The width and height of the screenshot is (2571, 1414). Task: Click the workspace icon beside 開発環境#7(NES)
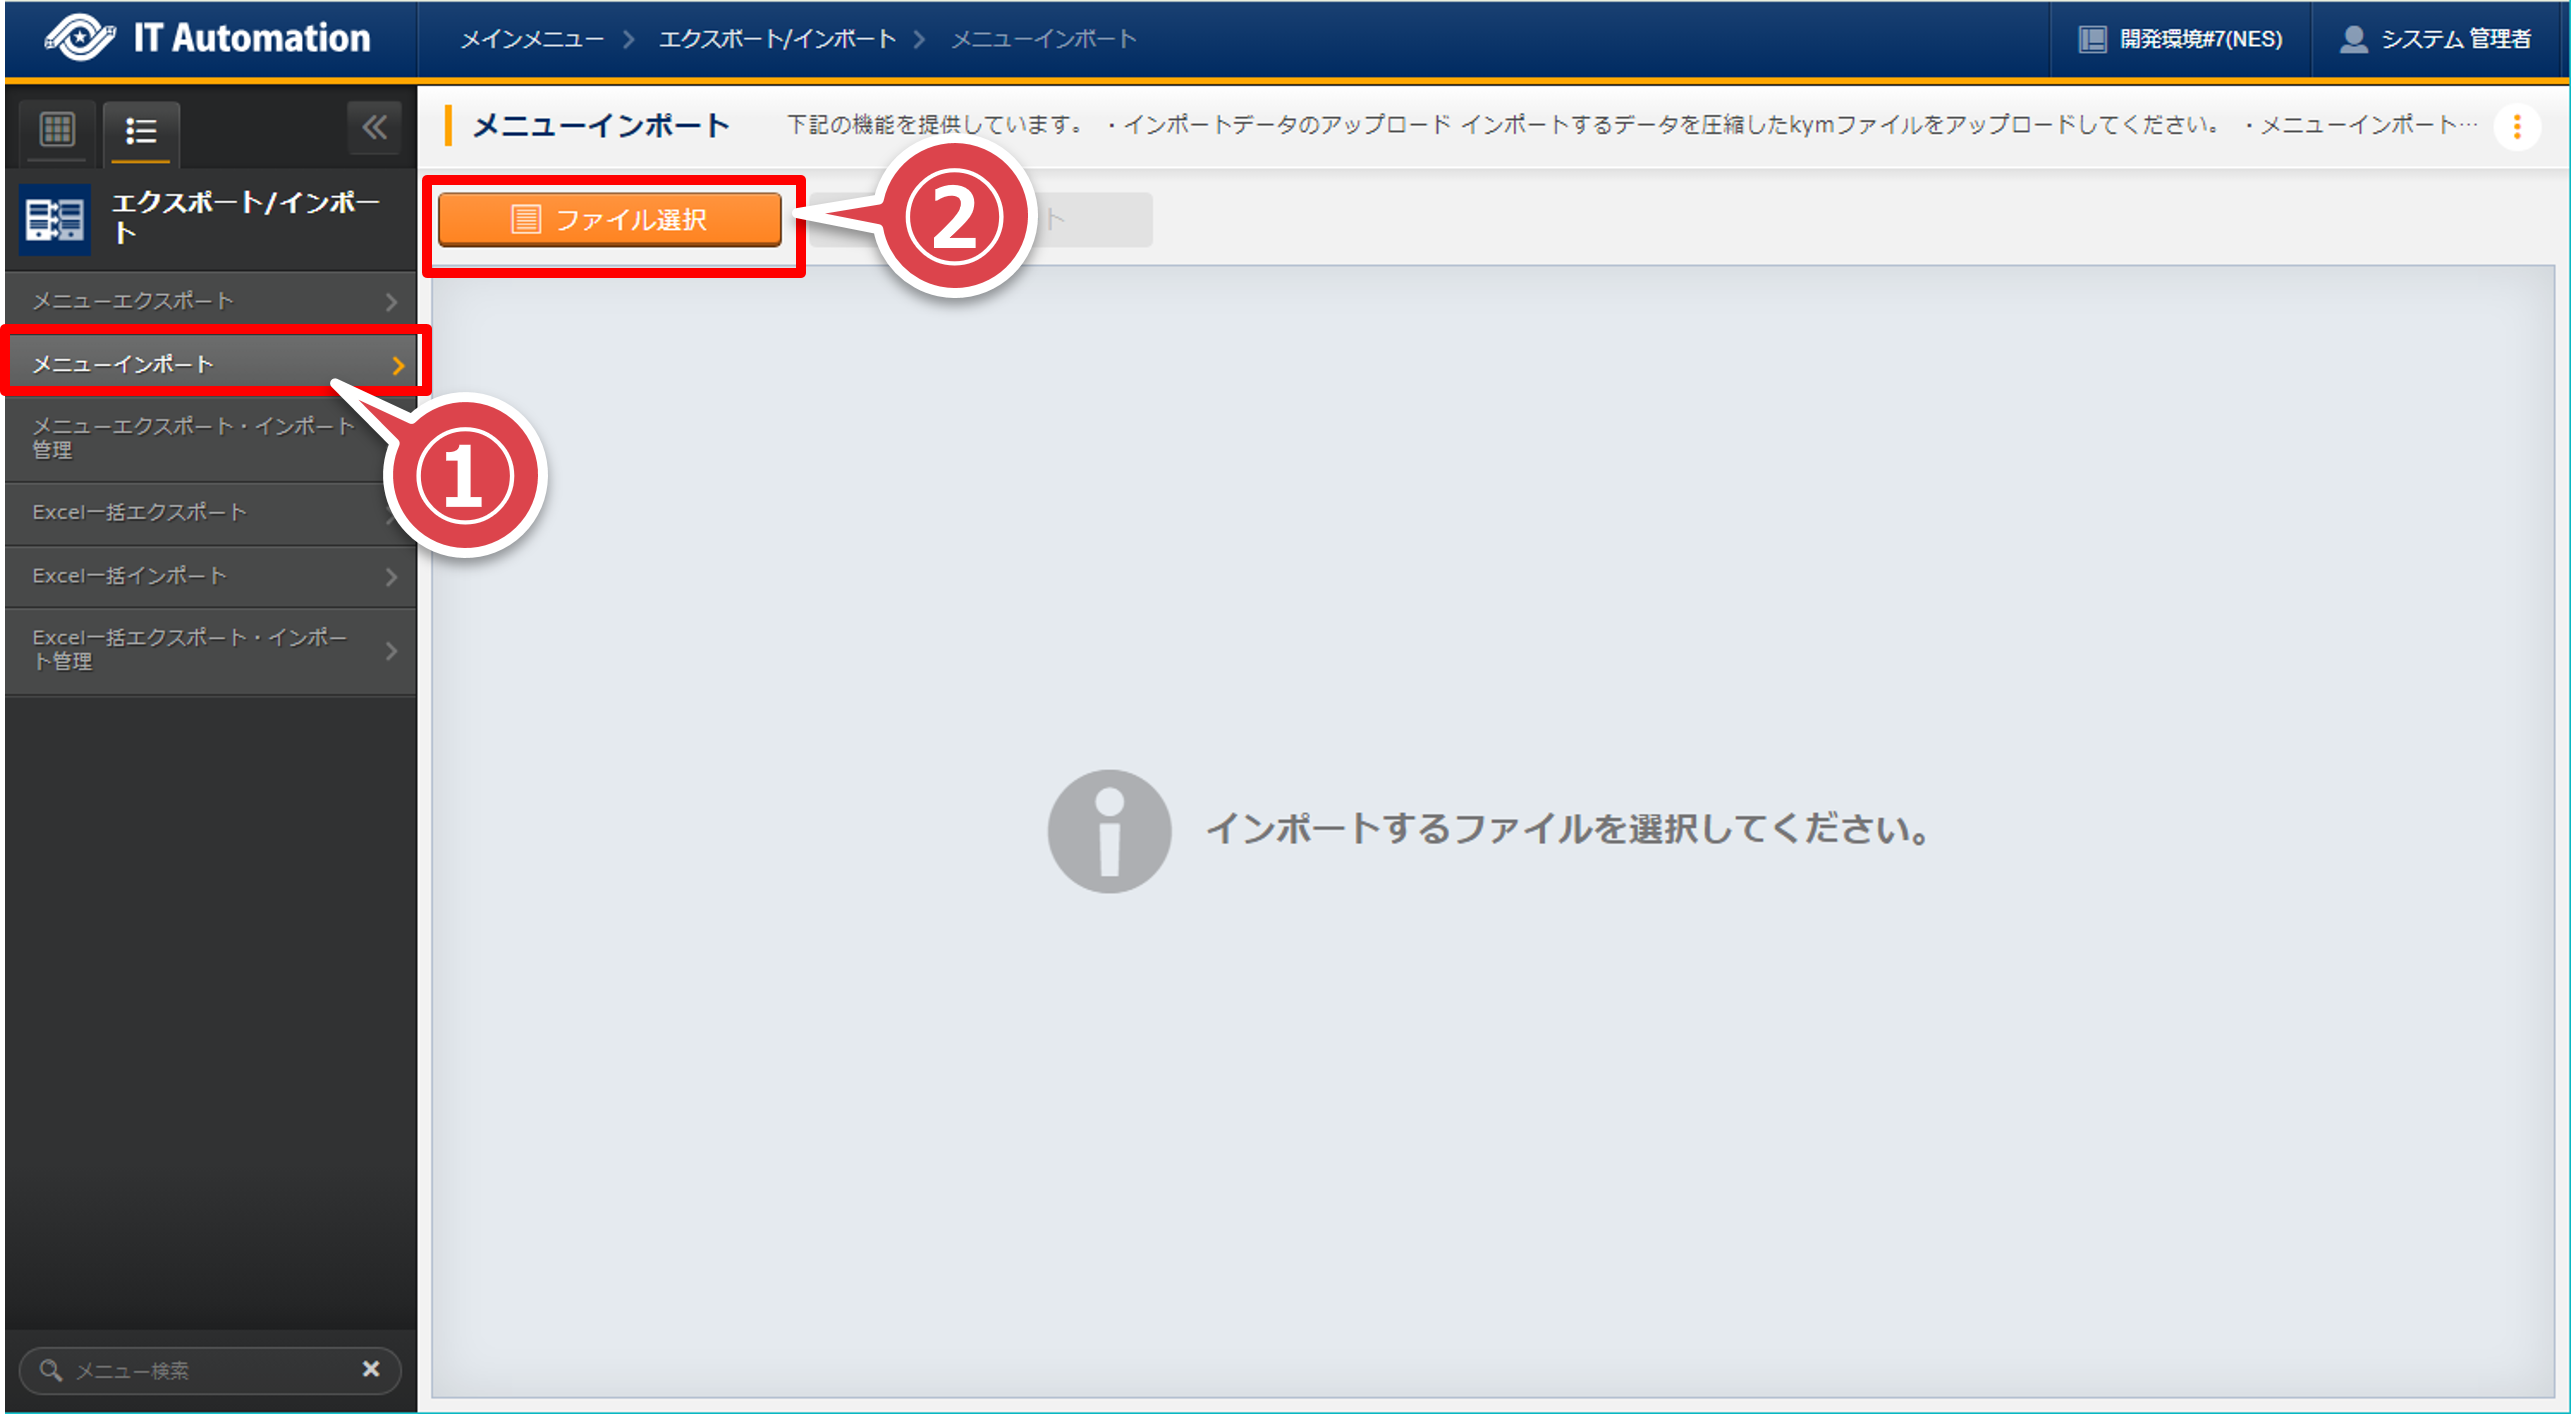click(x=2092, y=39)
